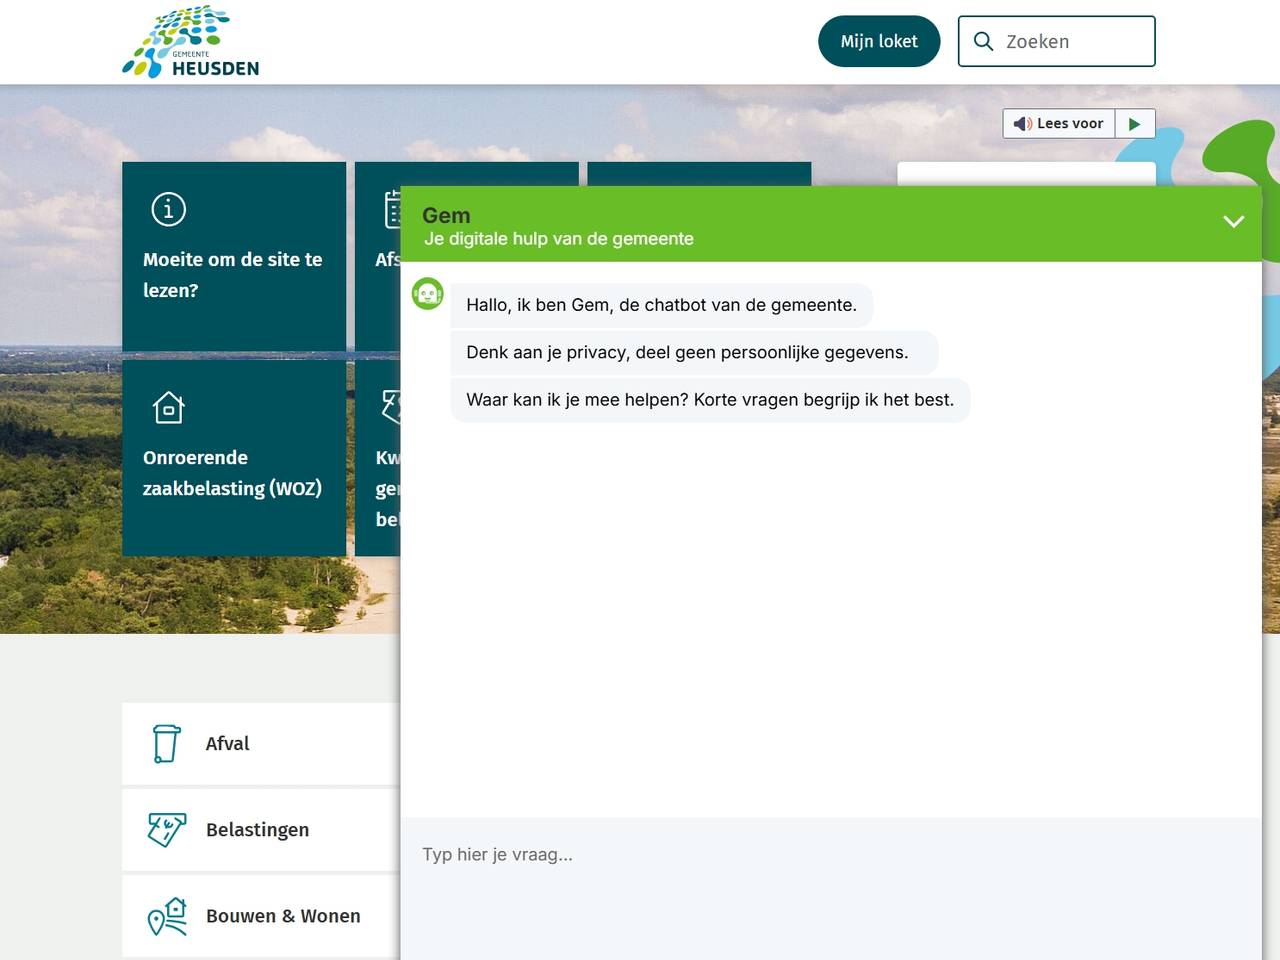
Task: Click the Gem chatbot avatar icon
Action: click(428, 294)
